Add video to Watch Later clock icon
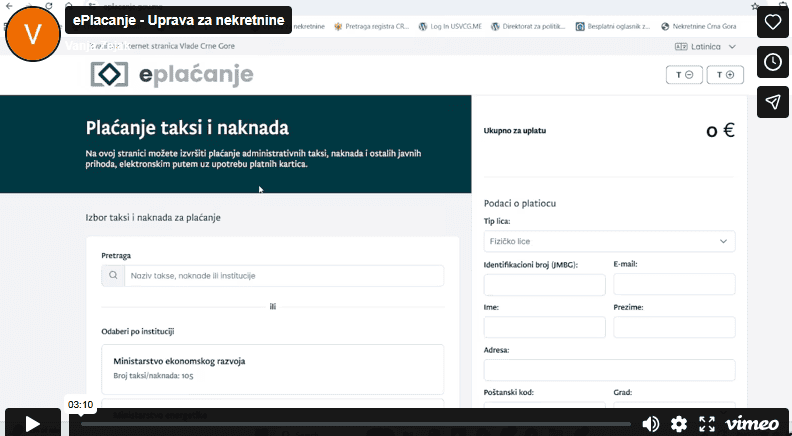792x436 pixels. [x=773, y=62]
